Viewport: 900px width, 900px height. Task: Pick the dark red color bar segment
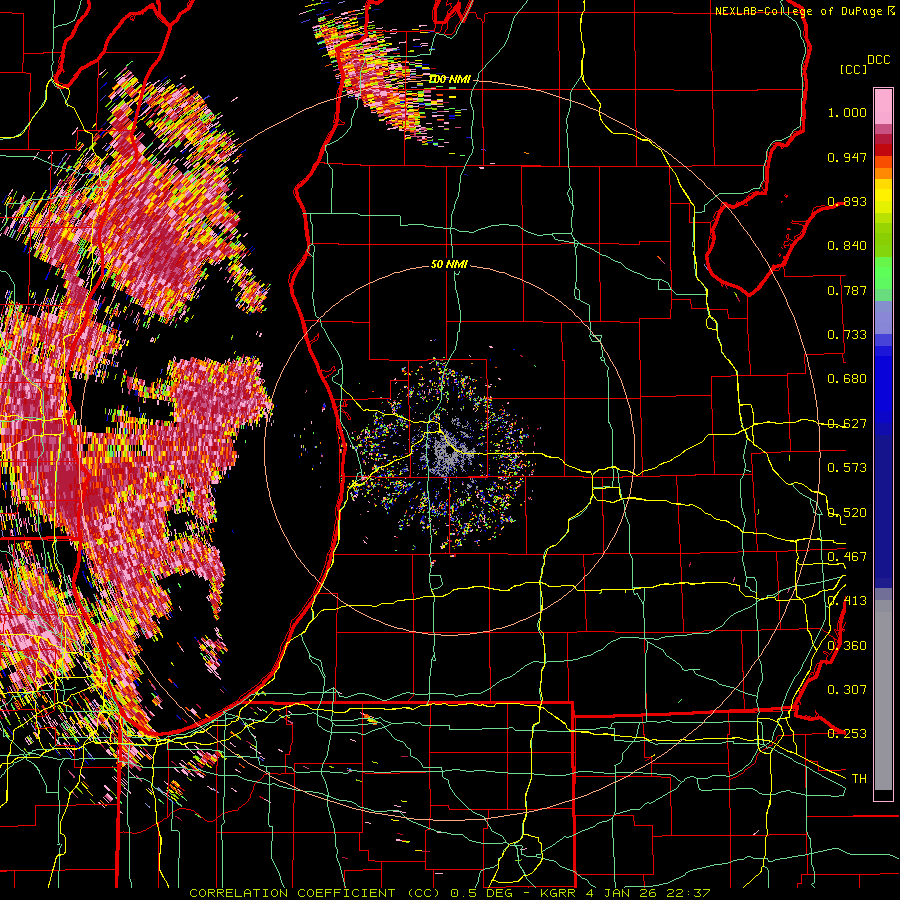[x=883, y=139]
